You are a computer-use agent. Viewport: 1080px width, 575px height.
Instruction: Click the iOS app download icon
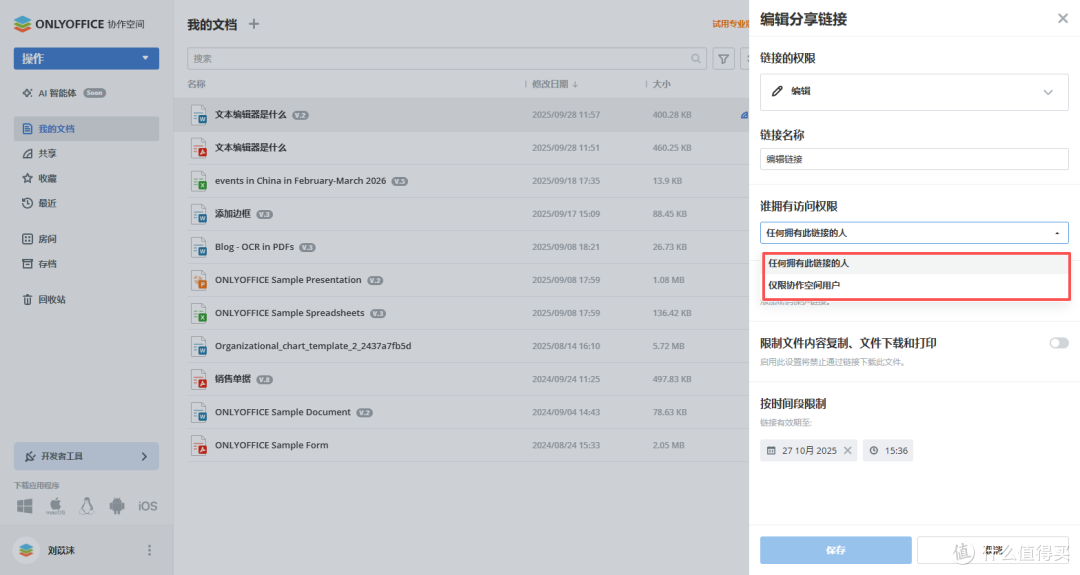pyautogui.click(x=147, y=506)
